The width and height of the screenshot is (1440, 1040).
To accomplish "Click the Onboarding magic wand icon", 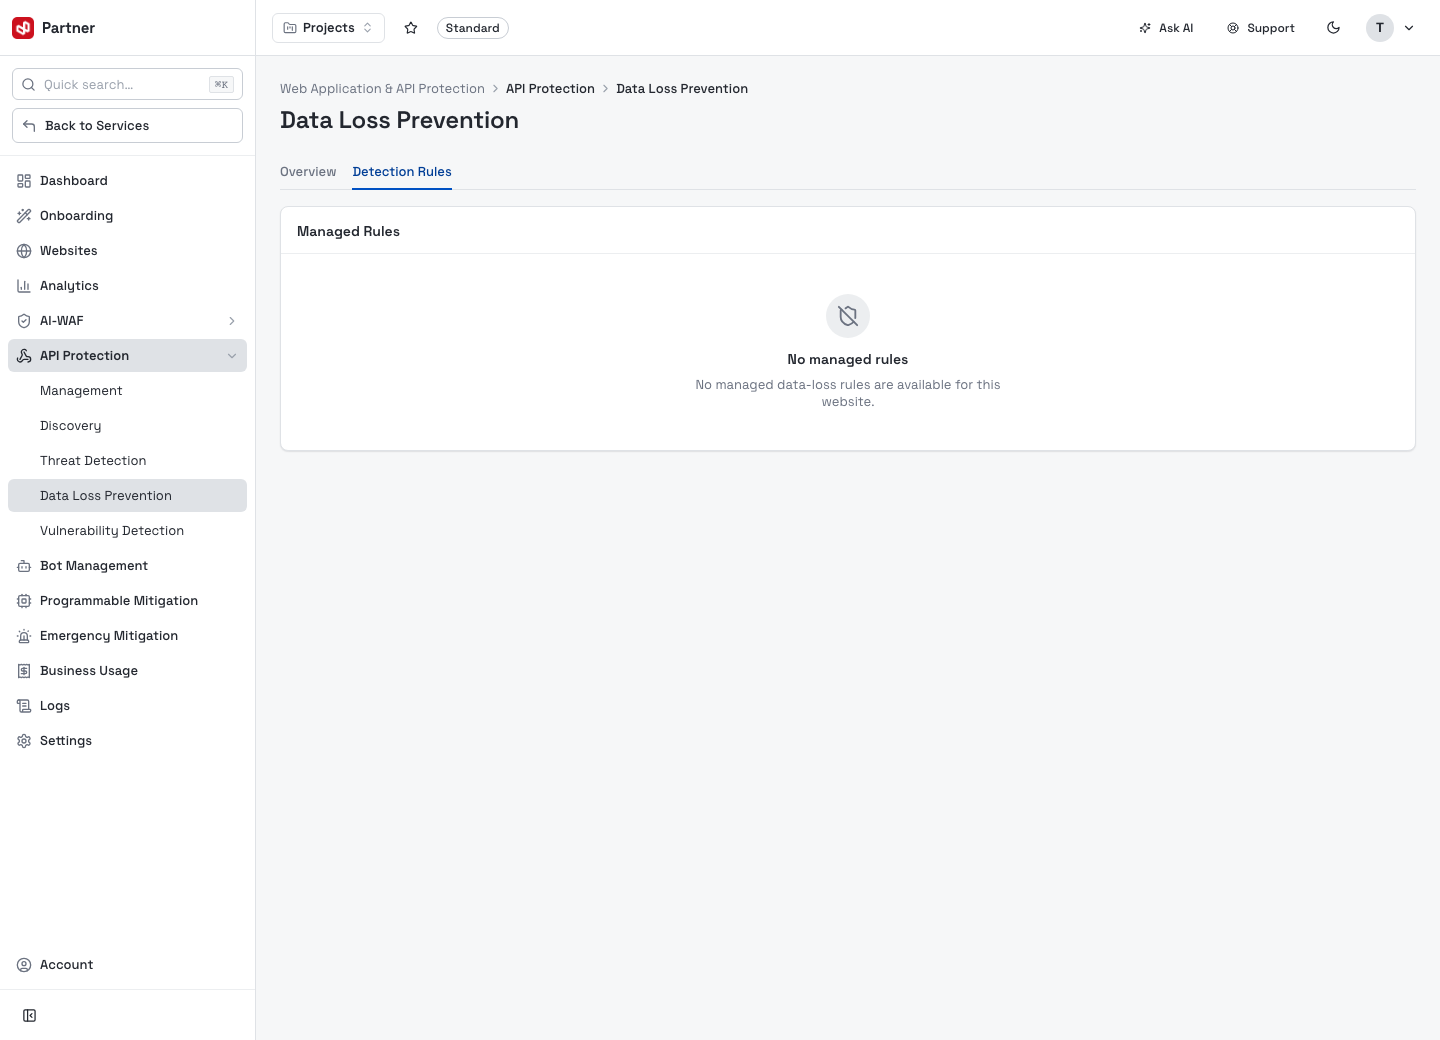I will click(x=24, y=216).
